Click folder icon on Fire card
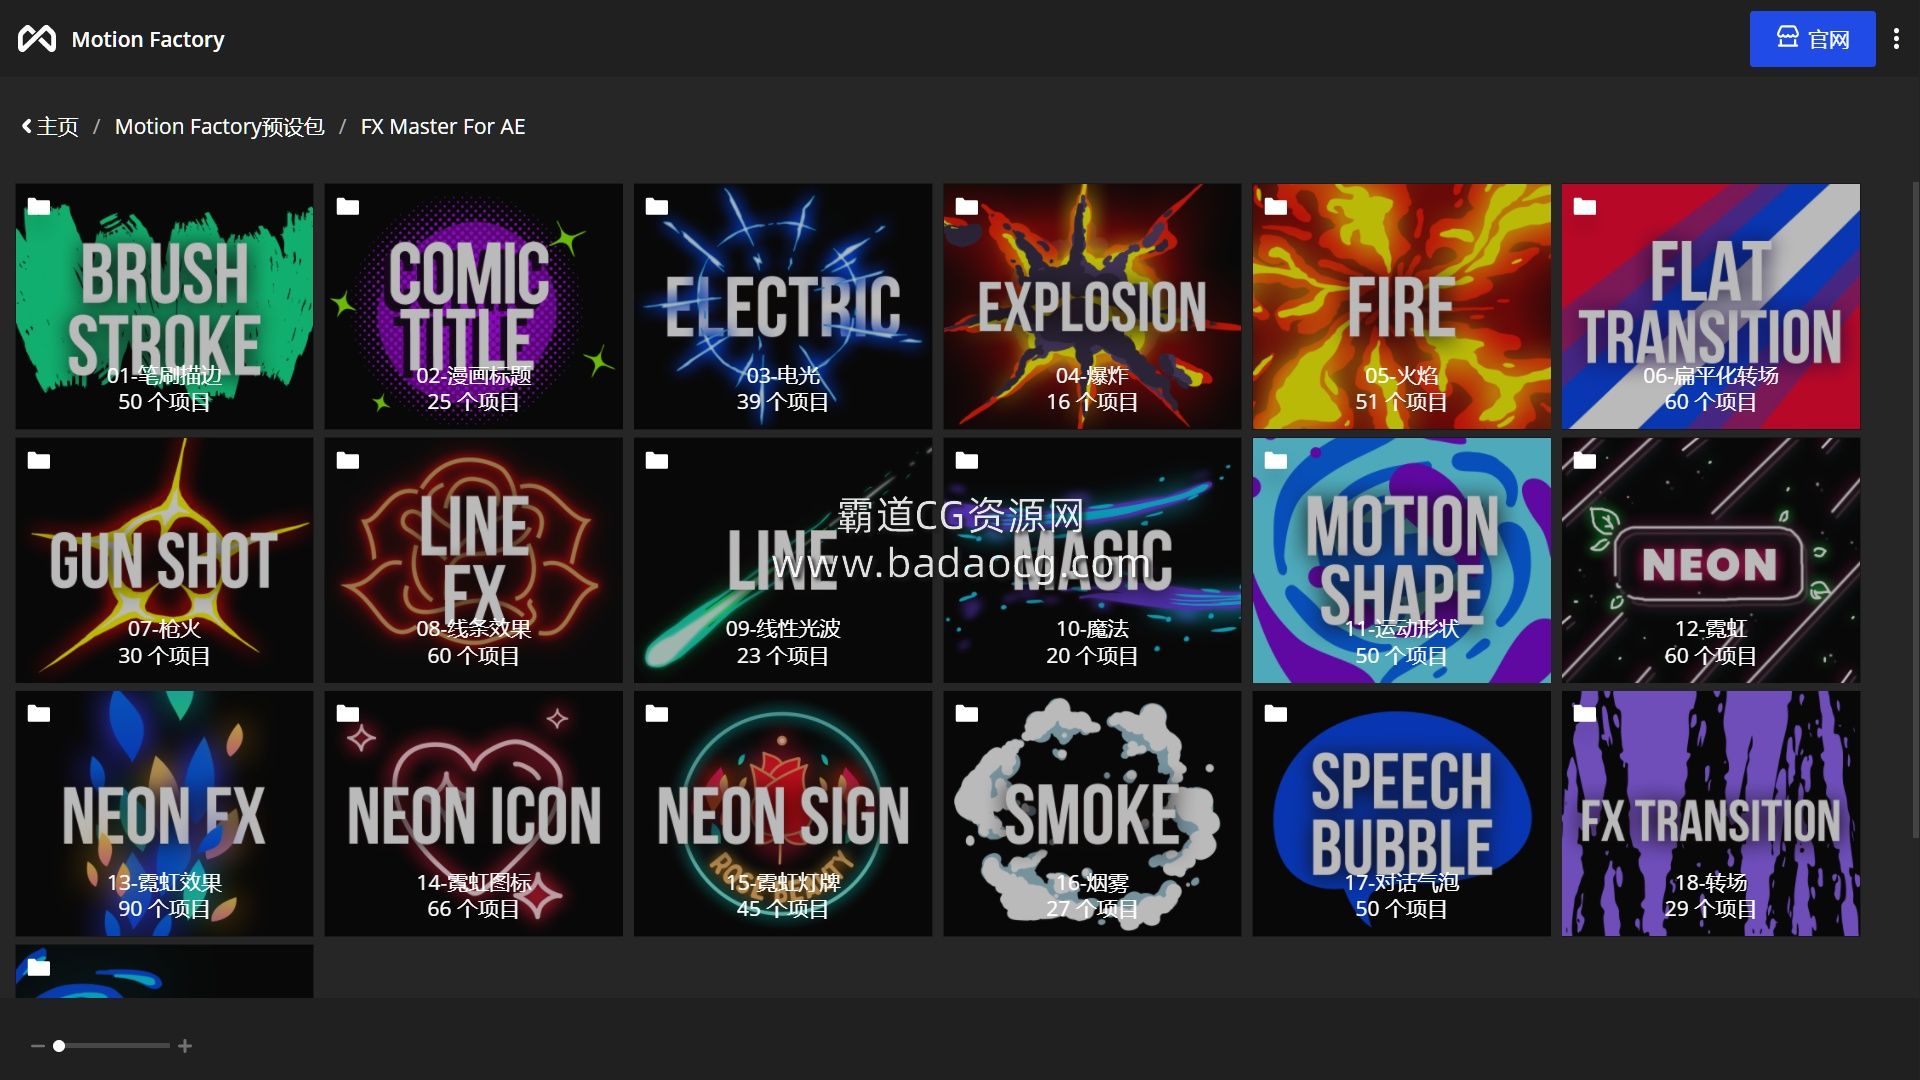The image size is (1920, 1080). coord(1276,207)
